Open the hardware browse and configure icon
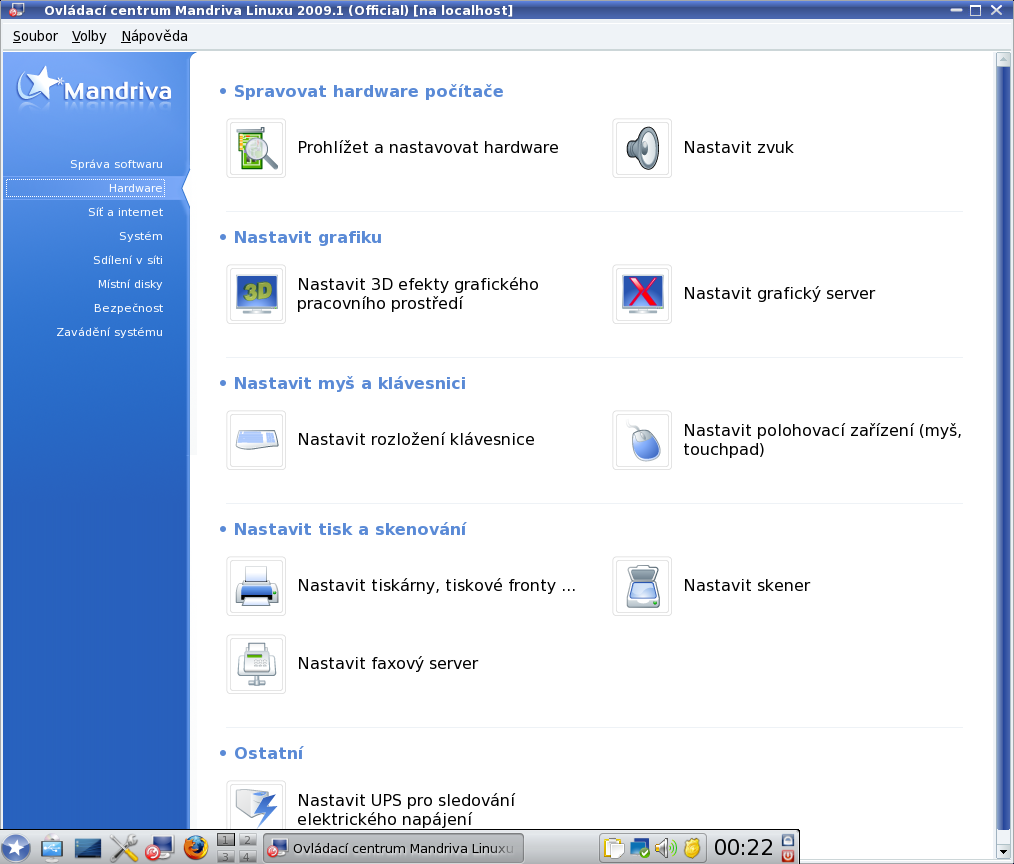The width and height of the screenshot is (1014, 864). point(256,148)
